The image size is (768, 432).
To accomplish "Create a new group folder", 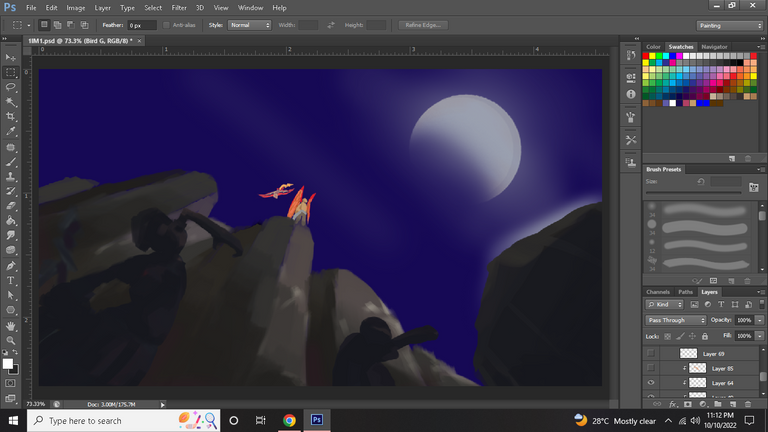I will click(x=718, y=404).
